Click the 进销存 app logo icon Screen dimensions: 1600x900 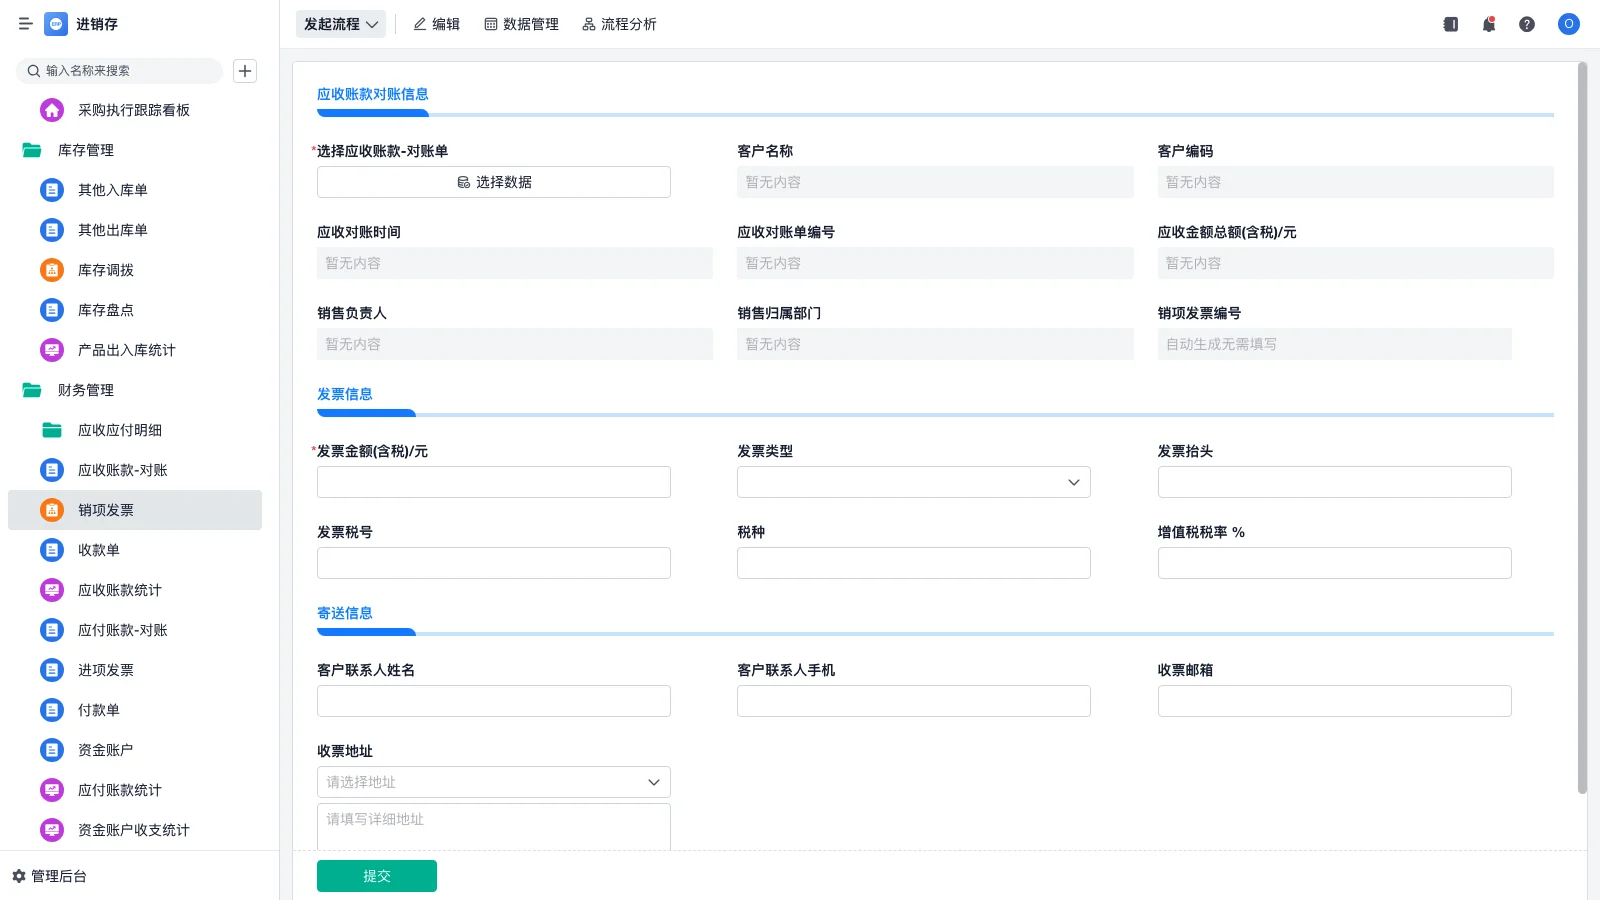coord(56,24)
